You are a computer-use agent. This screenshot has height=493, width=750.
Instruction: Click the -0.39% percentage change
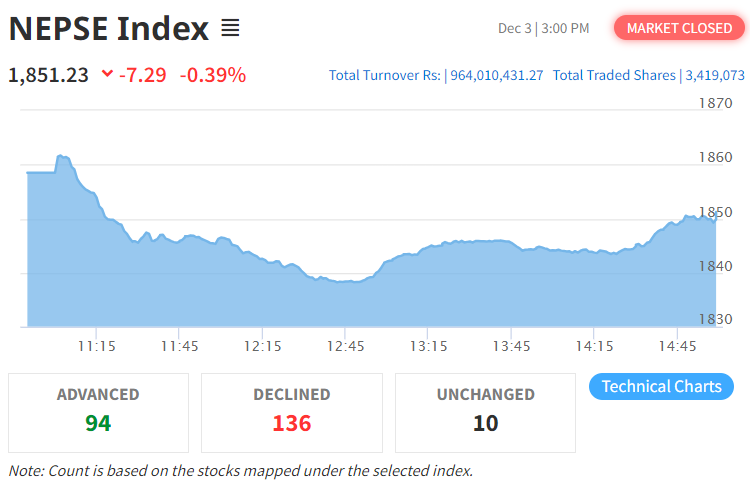[212, 75]
